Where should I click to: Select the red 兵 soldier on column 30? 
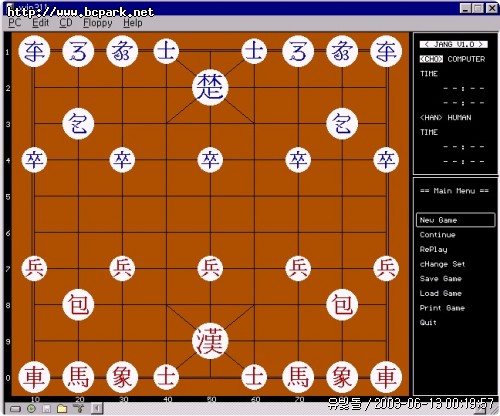tap(122, 268)
